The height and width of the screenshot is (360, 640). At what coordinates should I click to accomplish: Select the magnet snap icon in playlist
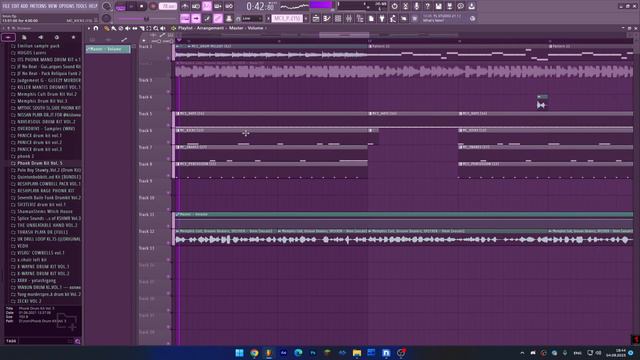click(x=96, y=28)
